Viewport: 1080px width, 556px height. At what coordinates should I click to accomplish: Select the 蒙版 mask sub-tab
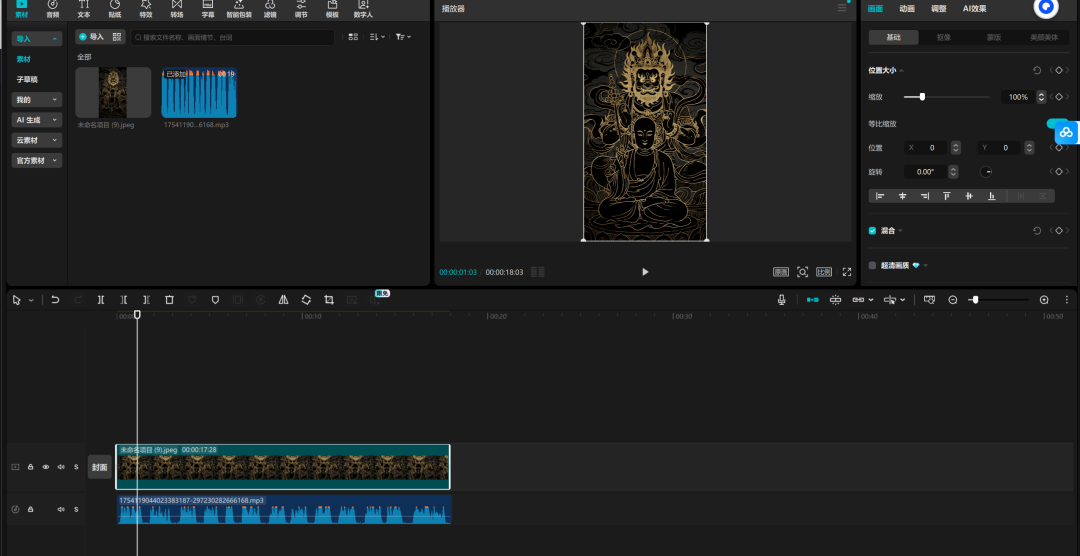click(x=993, y=37)
